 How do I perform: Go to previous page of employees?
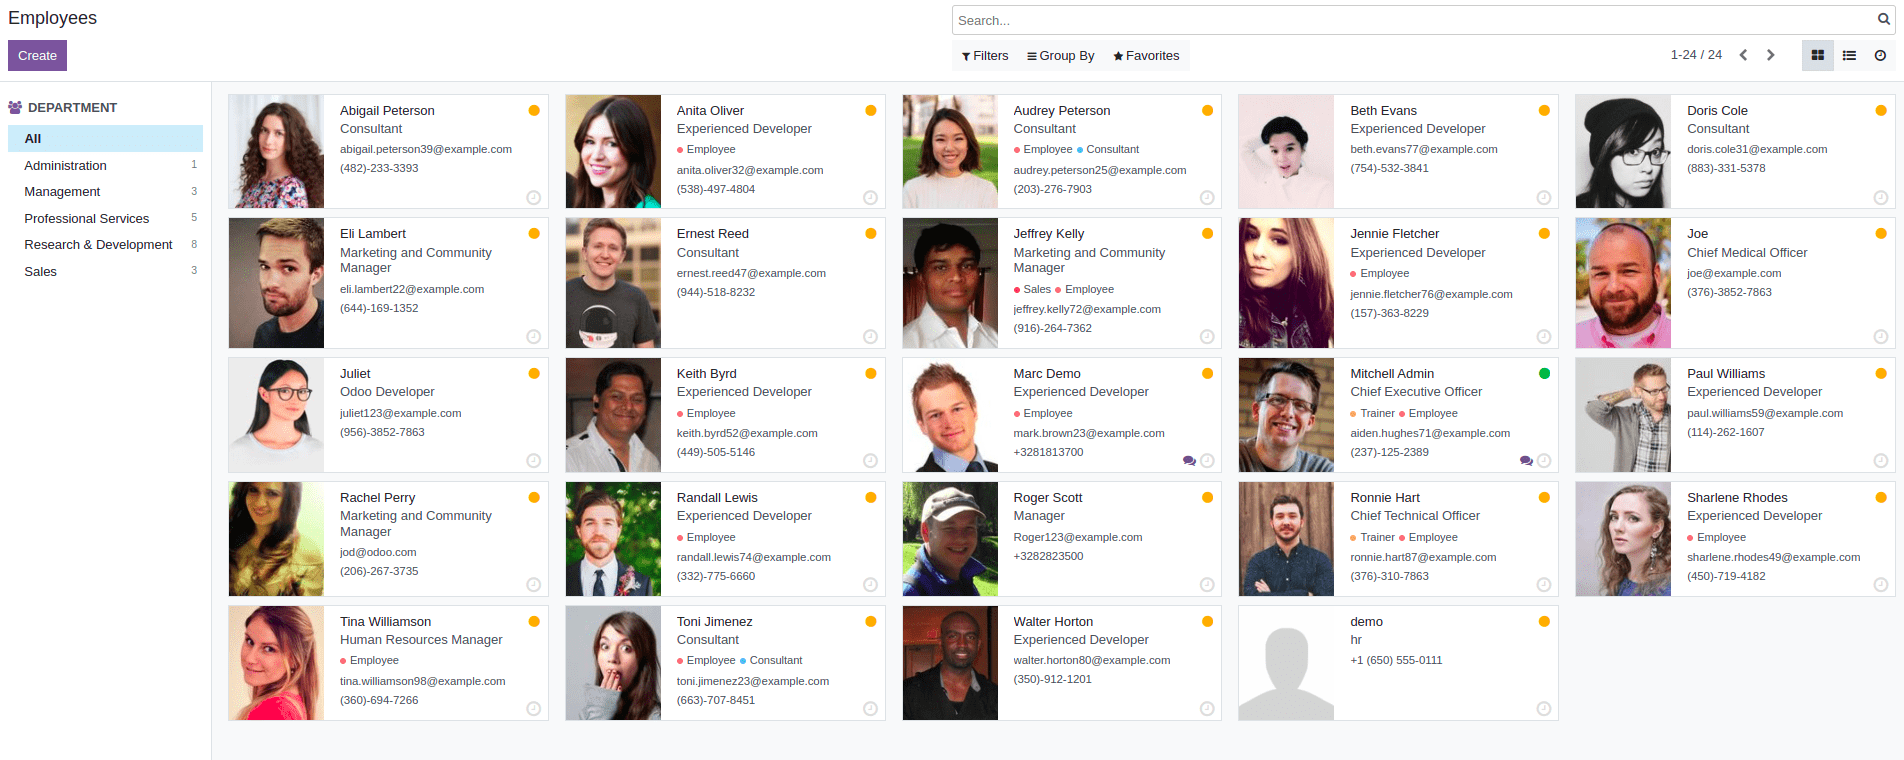(1743, 56)
